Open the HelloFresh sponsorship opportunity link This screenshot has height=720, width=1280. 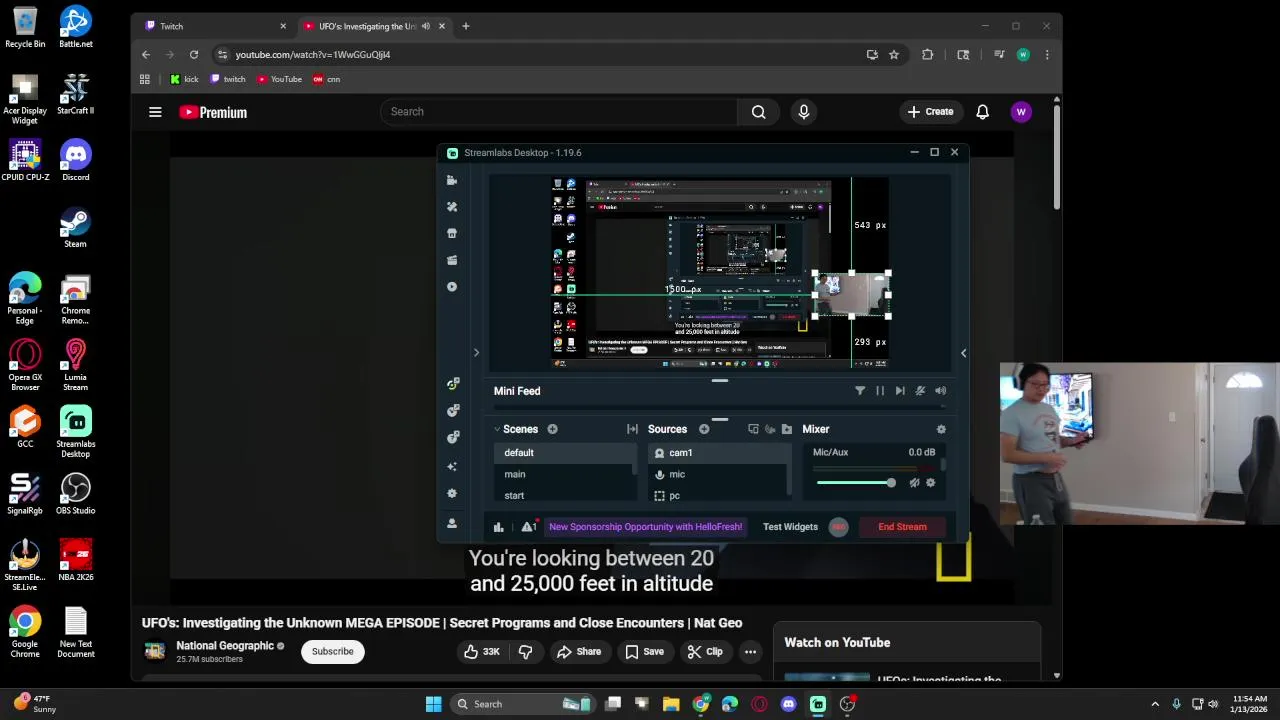point(645,527)
